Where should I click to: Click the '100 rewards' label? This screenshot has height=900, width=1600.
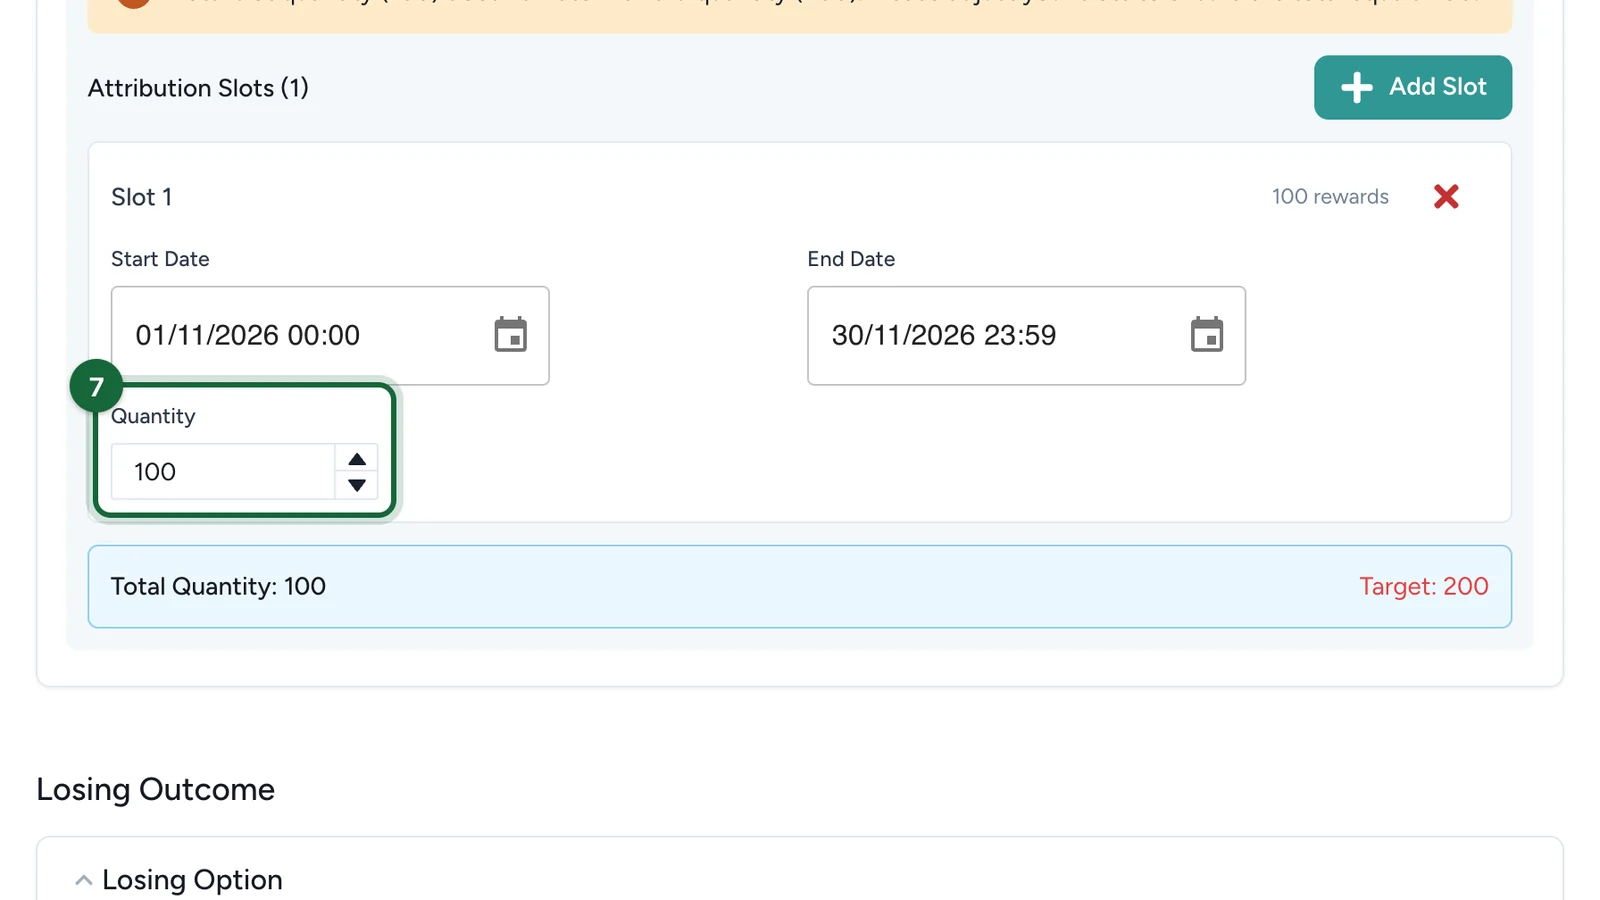1330,196
